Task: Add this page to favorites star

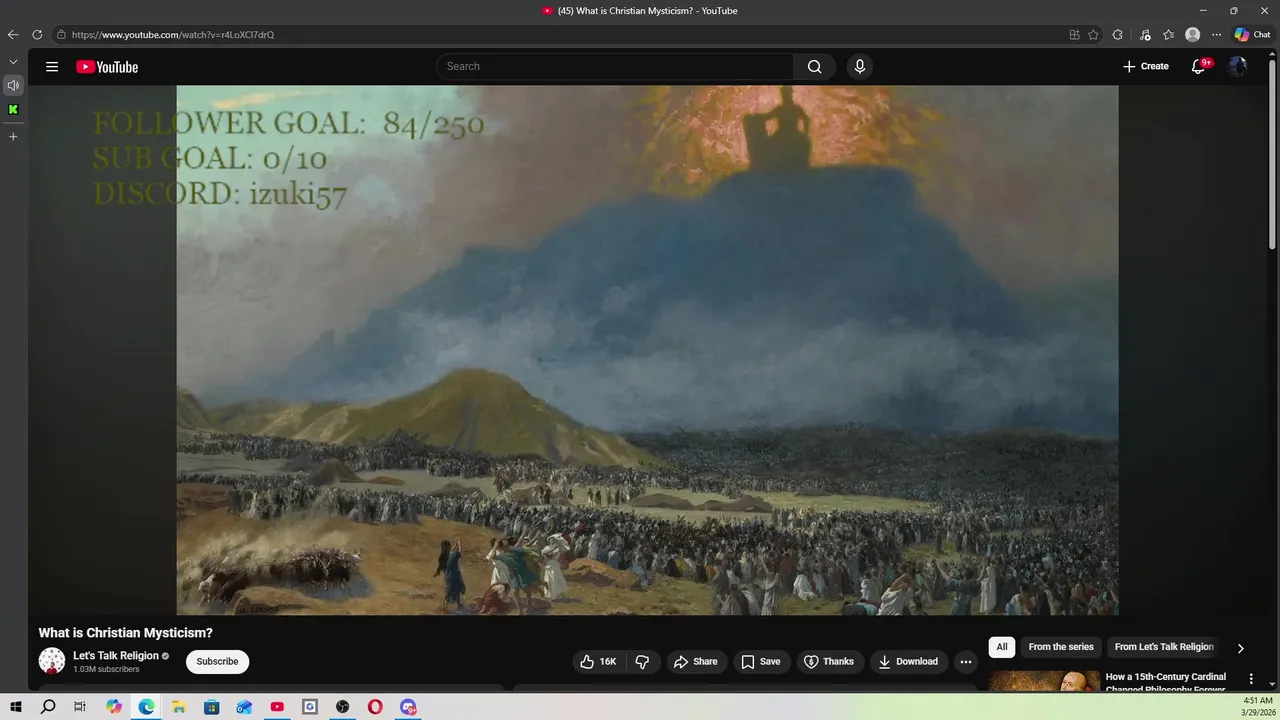Action: (1093, 34)
